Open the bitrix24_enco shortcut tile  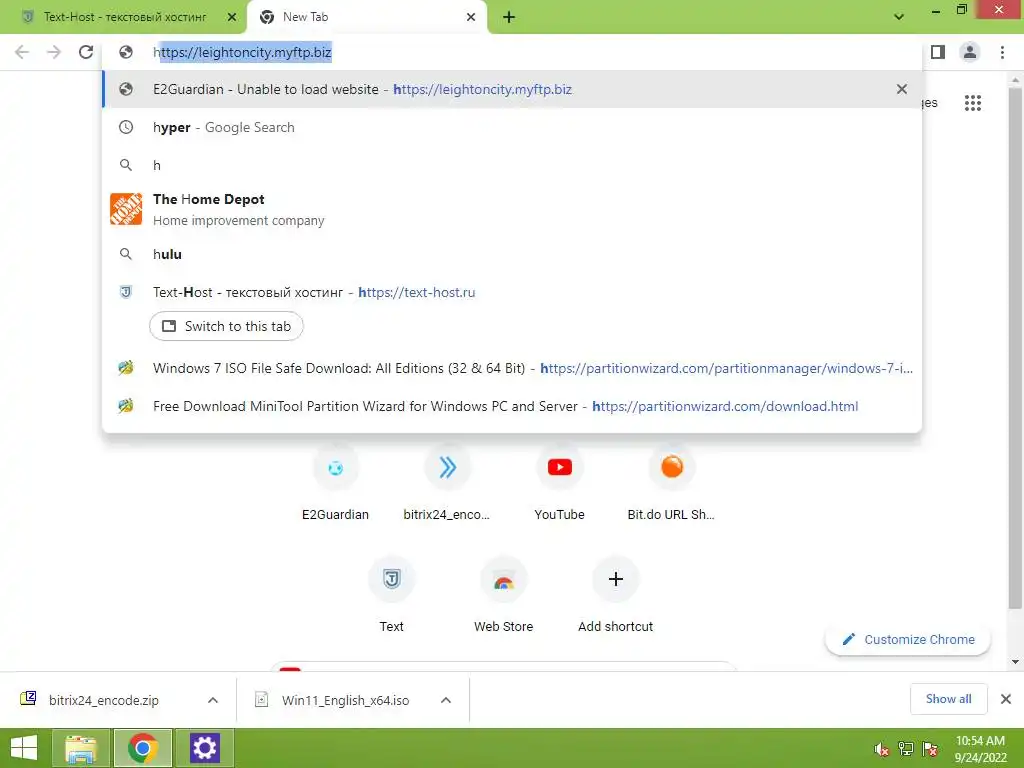click(x=447, y=483)
